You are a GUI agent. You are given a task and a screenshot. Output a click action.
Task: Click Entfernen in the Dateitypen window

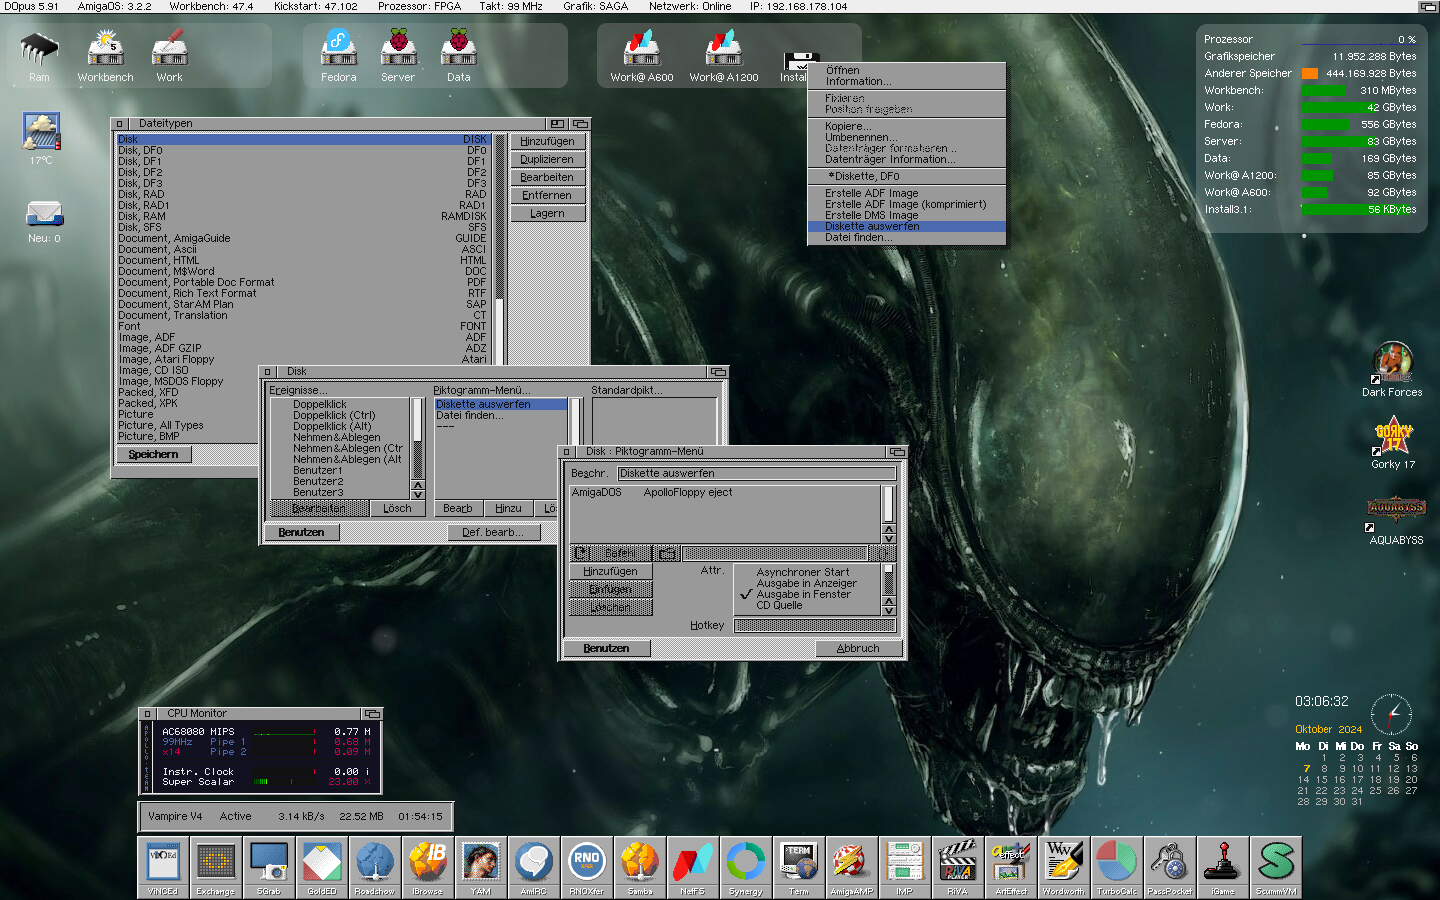coord(547,196)
